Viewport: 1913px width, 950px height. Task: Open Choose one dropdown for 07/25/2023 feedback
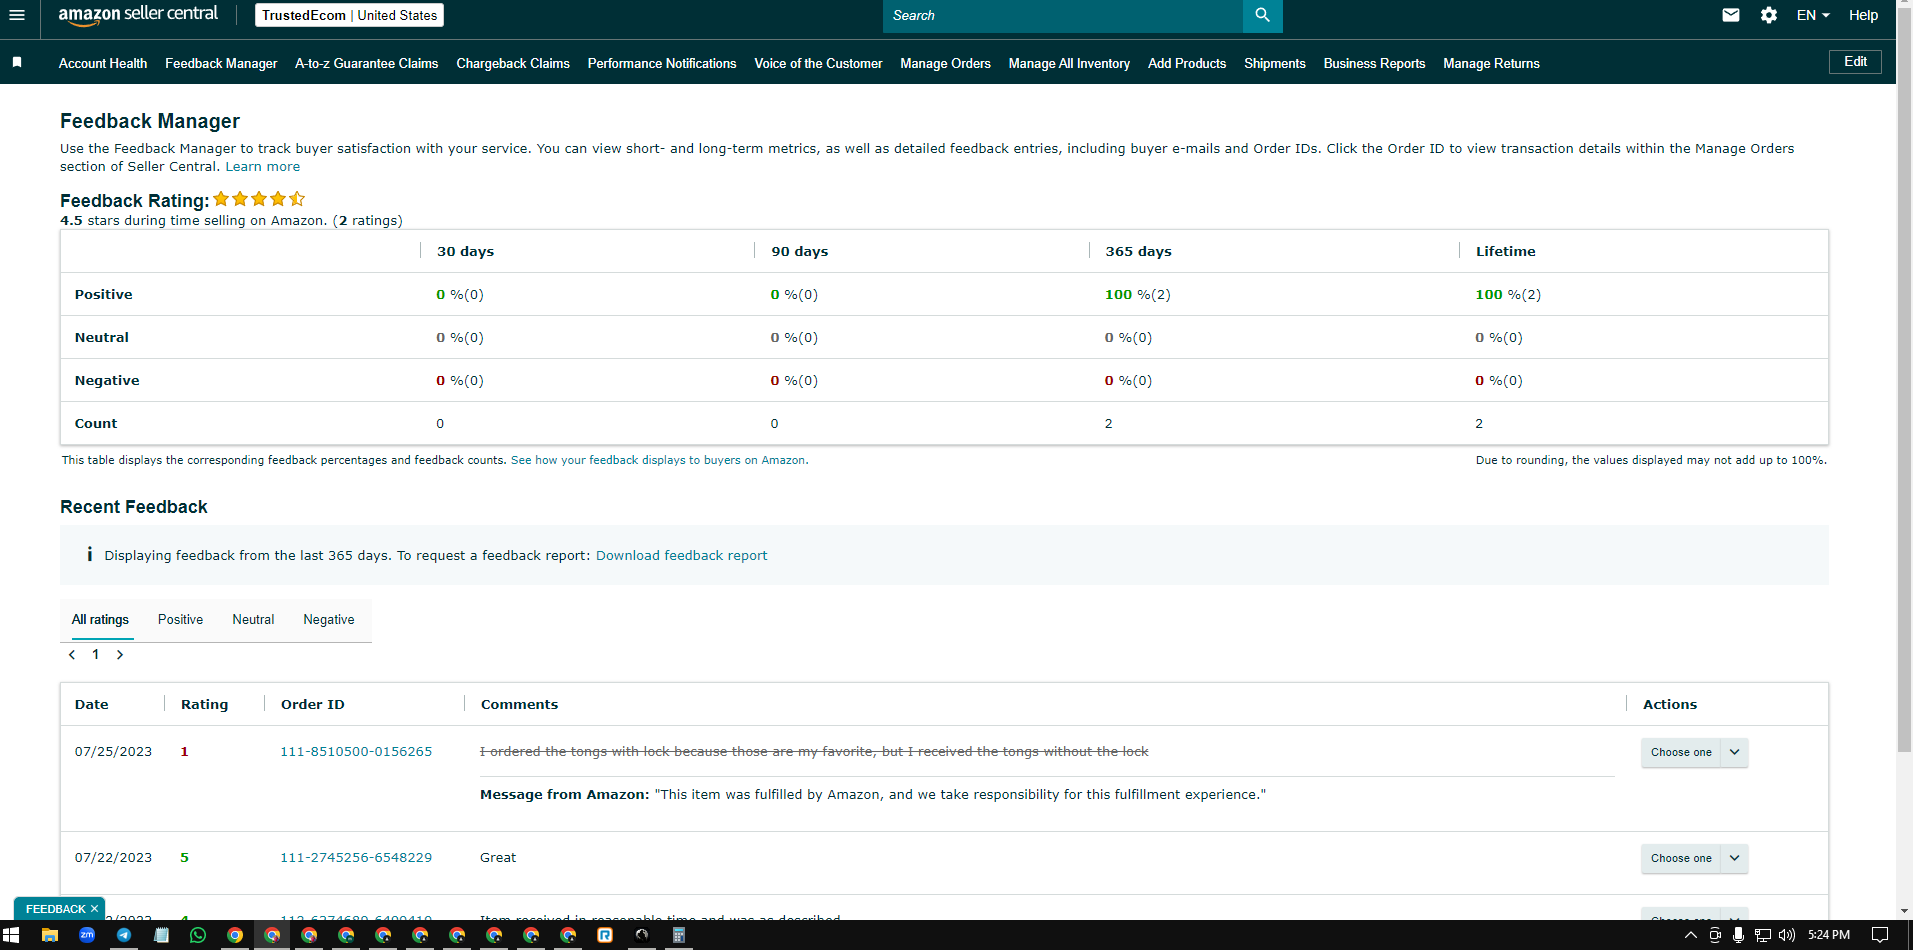(1694, 752)
